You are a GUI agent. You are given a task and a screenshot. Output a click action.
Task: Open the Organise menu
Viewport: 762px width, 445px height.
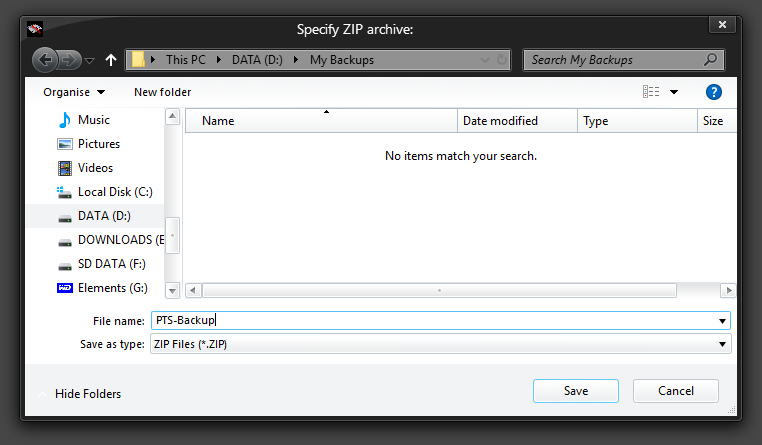pyautogui.click(x=74, y=92)
